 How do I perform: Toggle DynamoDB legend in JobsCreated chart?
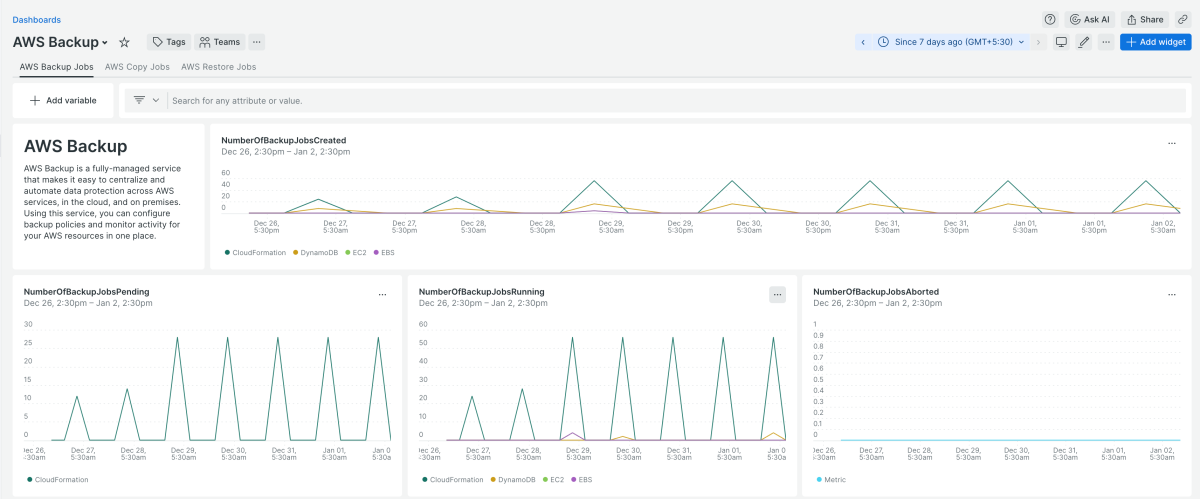pyautogui.click(x=314, y=252)
